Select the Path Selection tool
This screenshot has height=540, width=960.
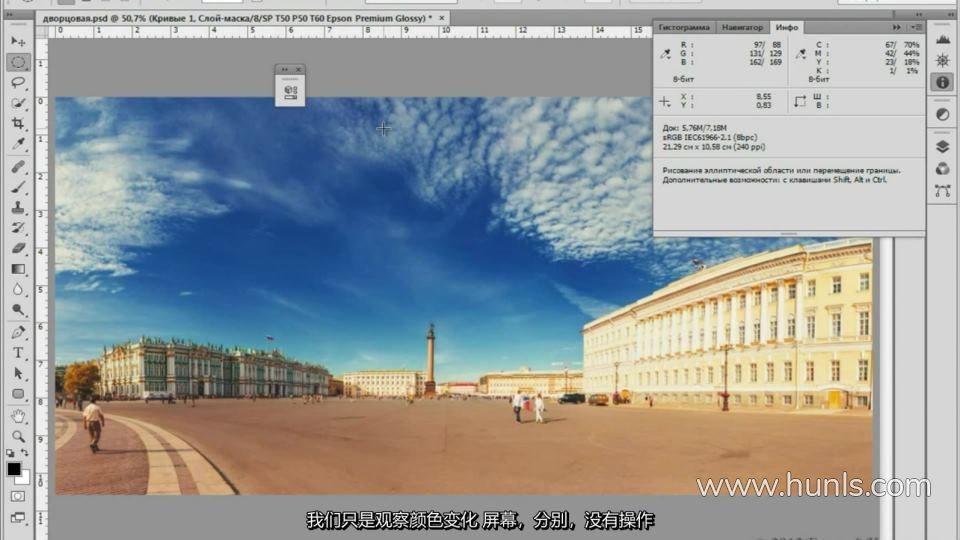pos(18,373)
